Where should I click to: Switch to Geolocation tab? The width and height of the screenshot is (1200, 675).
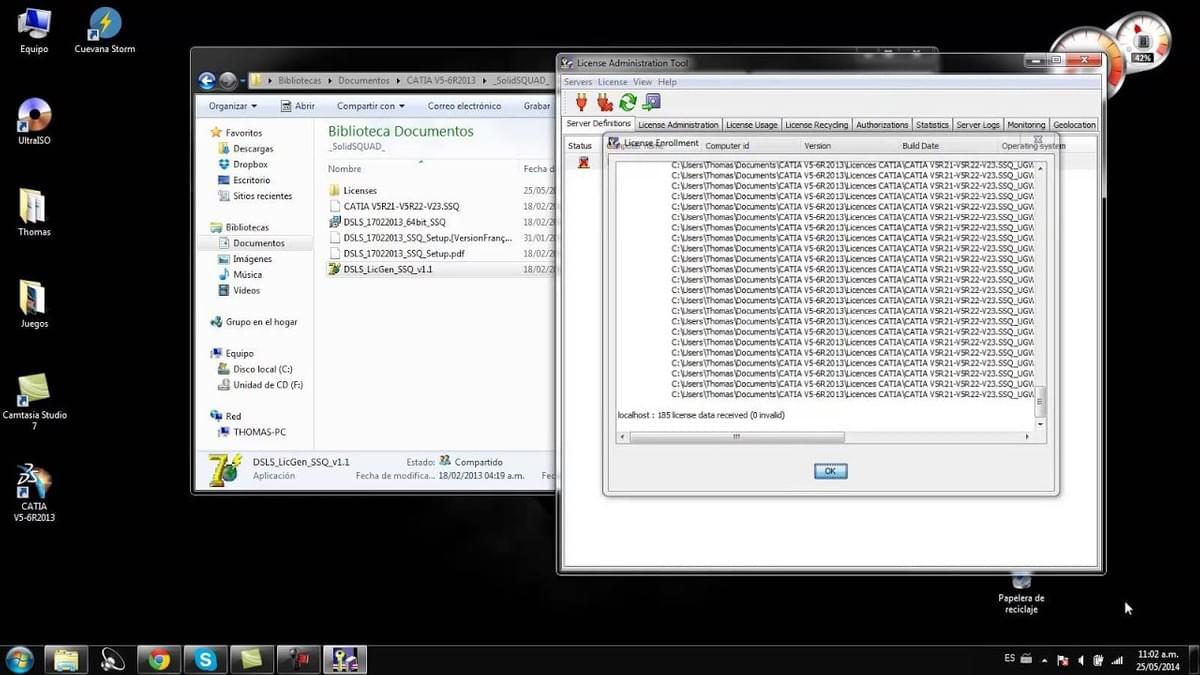click(1074, 125)
